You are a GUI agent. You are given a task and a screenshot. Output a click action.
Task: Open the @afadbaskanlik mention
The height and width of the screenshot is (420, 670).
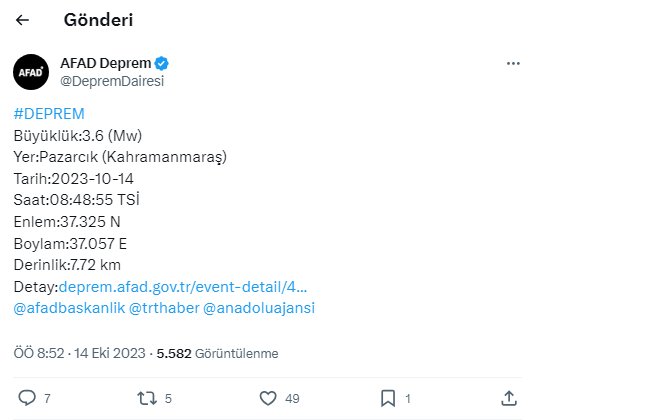click(x=69, y=308)
